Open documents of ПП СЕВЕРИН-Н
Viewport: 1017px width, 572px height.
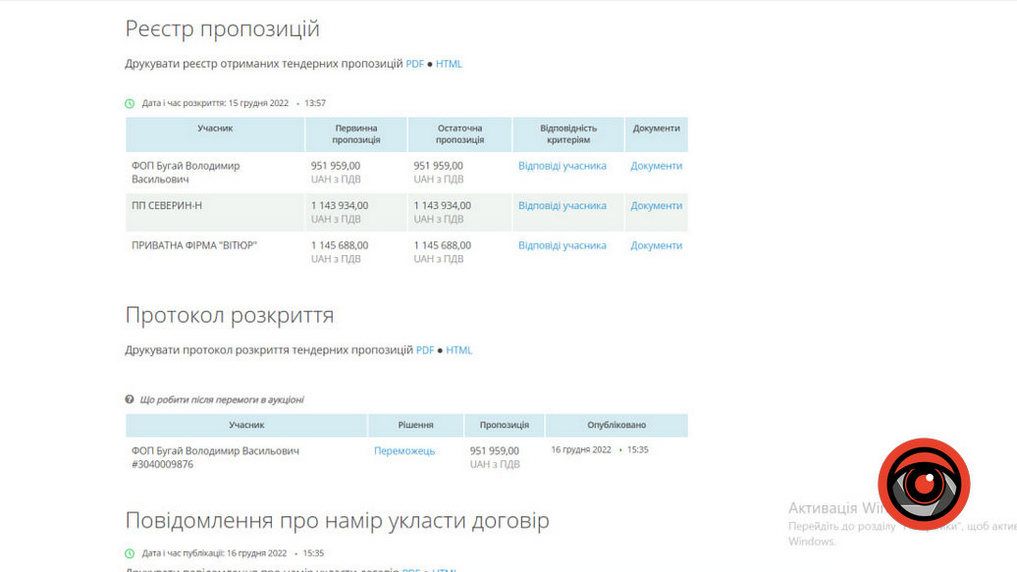656,205
